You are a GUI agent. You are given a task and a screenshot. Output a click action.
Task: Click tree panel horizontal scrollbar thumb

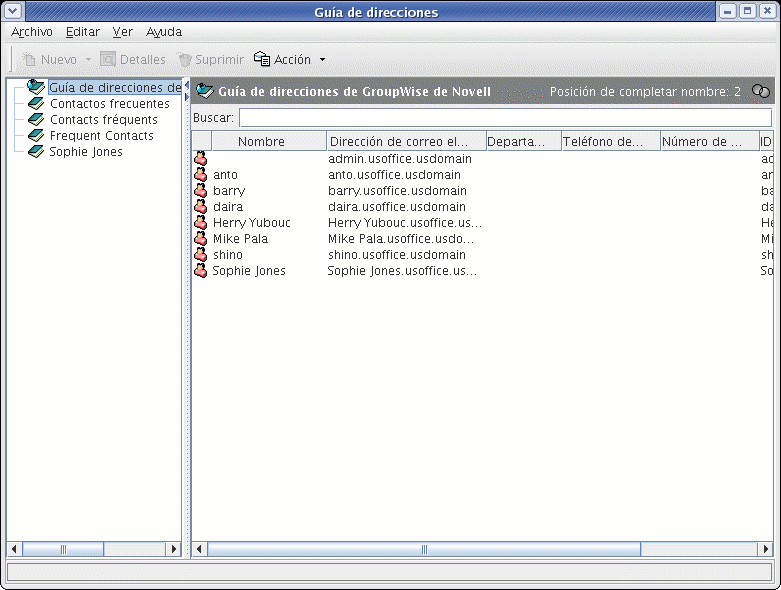point(63,549)
